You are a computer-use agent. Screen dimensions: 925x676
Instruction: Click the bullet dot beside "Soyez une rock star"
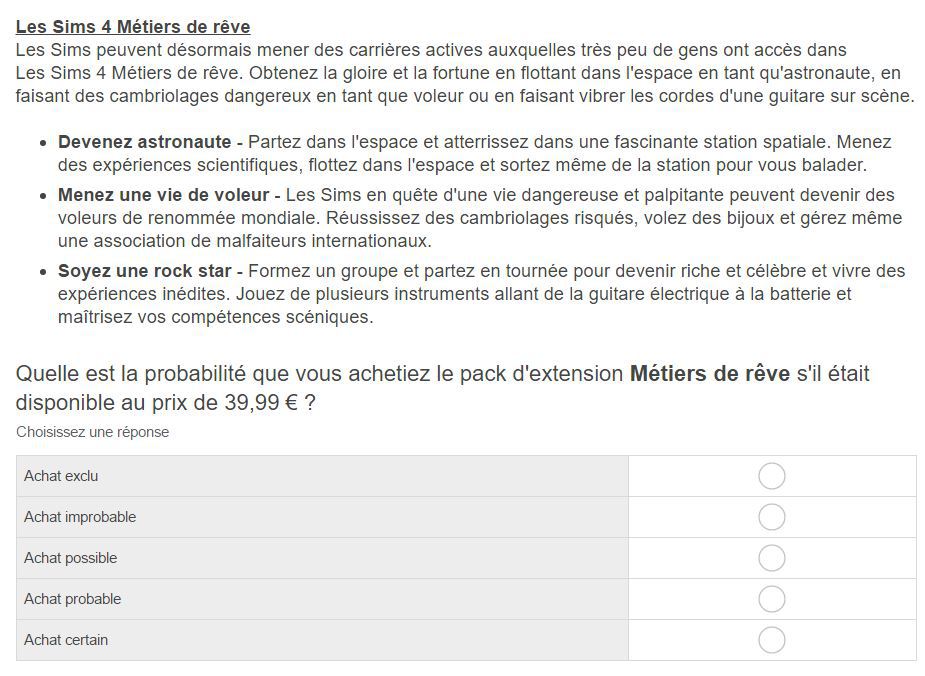point(43,272)
